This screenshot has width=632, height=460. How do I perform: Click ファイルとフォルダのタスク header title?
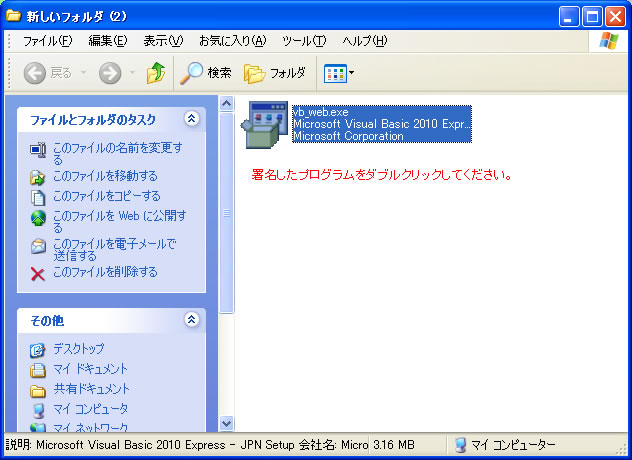[x=93, y=119]
